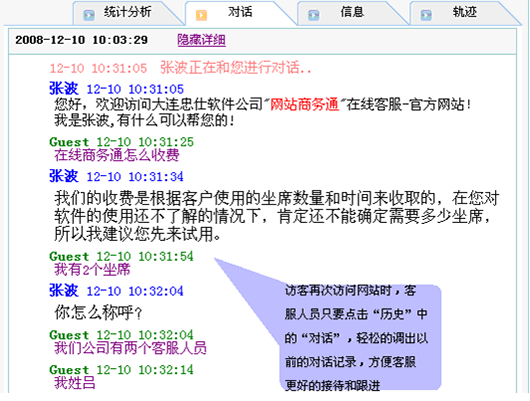Click the Guest message 我们公司有两个客服人员
Screen dimensions: 530x401
click(130, 348)
